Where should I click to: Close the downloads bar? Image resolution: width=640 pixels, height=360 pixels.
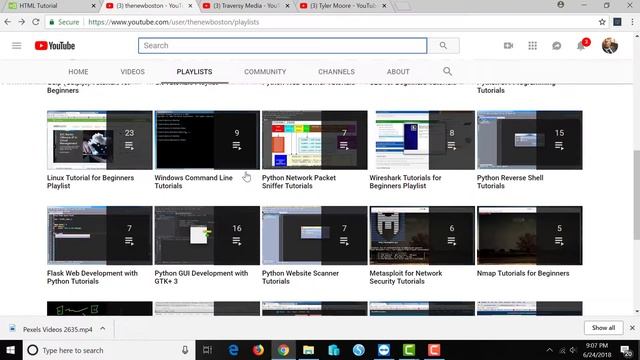tap(632, 328)
